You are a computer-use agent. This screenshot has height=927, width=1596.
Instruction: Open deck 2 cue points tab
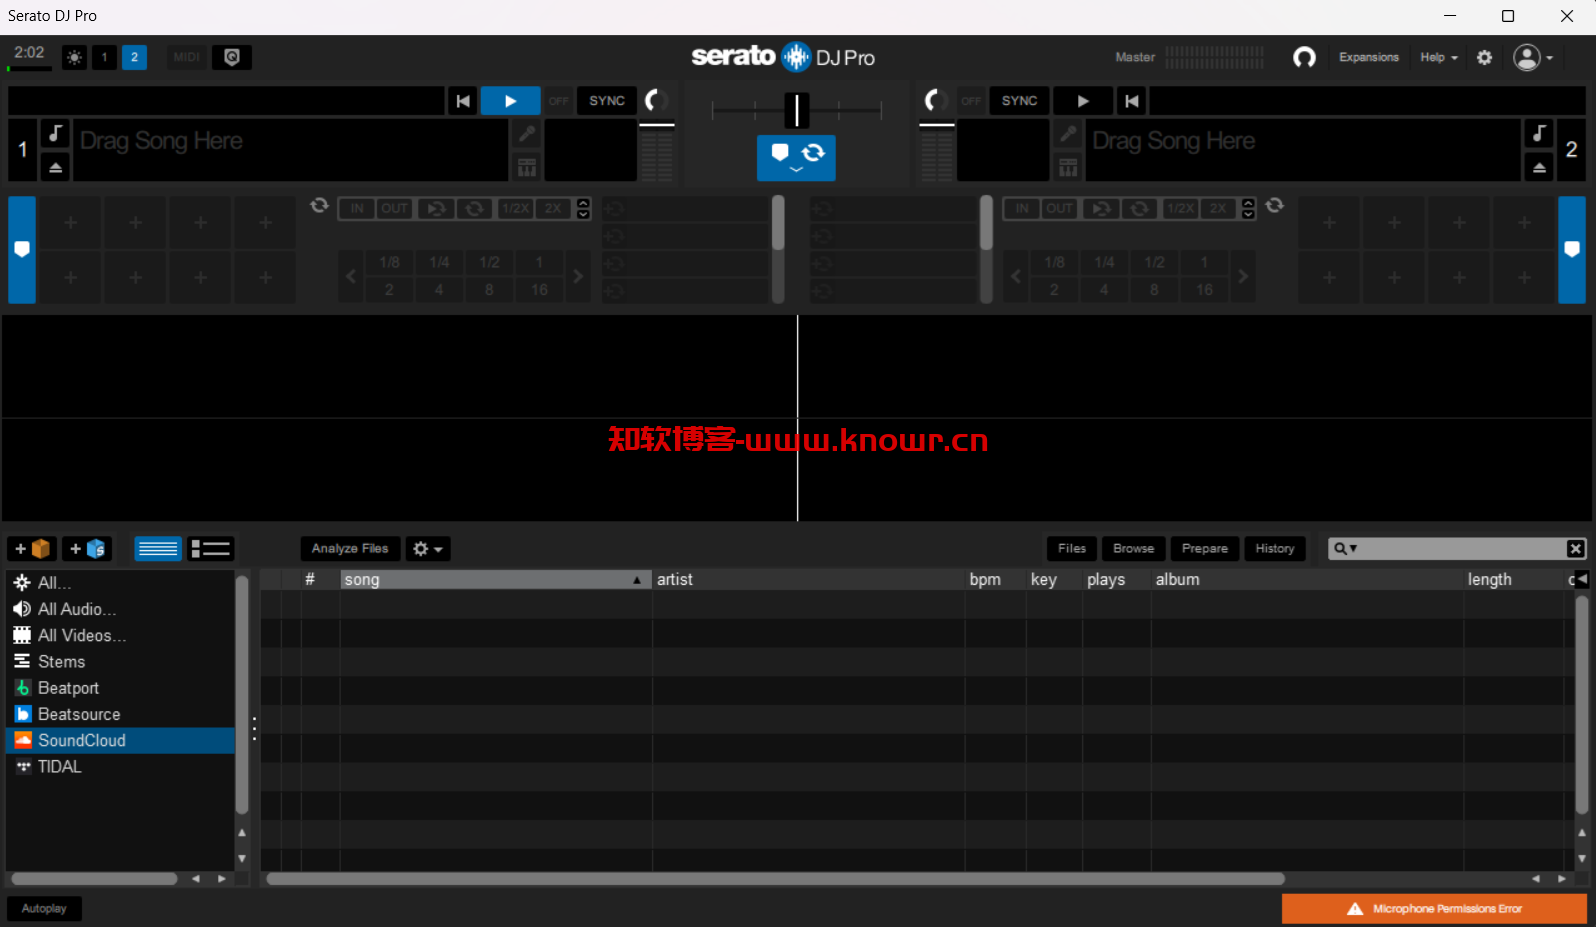(x=1572, y=250)
